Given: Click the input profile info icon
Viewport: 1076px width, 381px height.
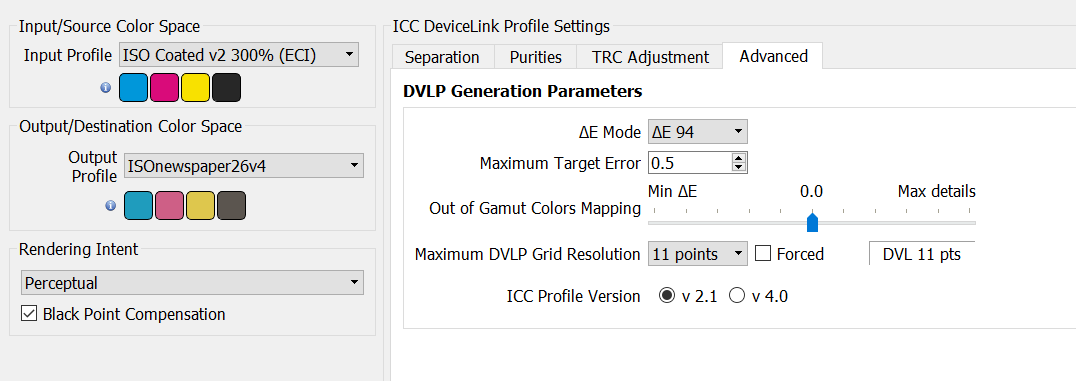Looking at the screenshot, I should (105, 88).
